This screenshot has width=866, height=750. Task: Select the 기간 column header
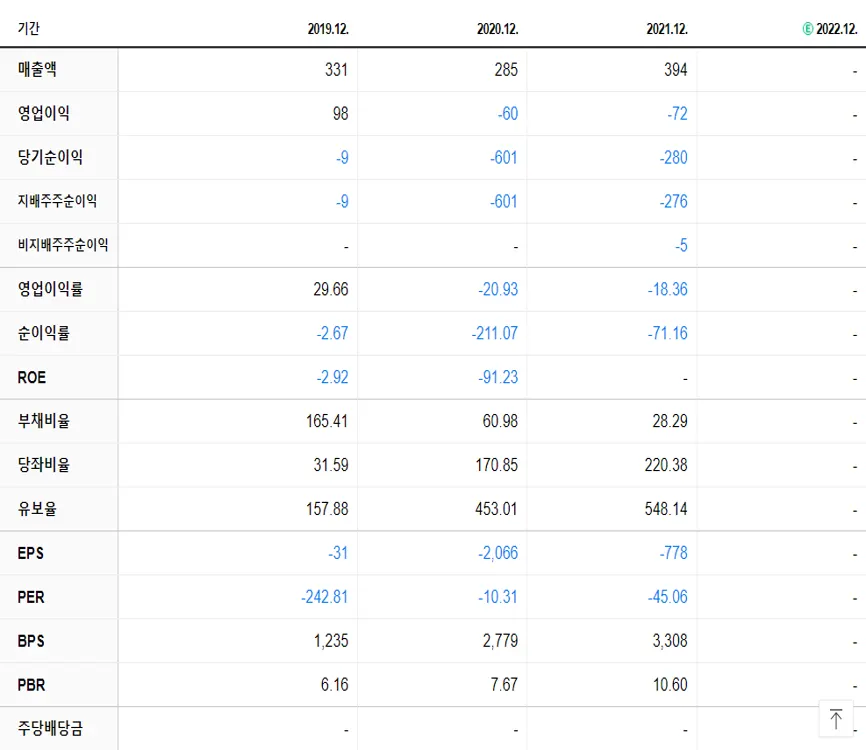click(x=25, y=29)
